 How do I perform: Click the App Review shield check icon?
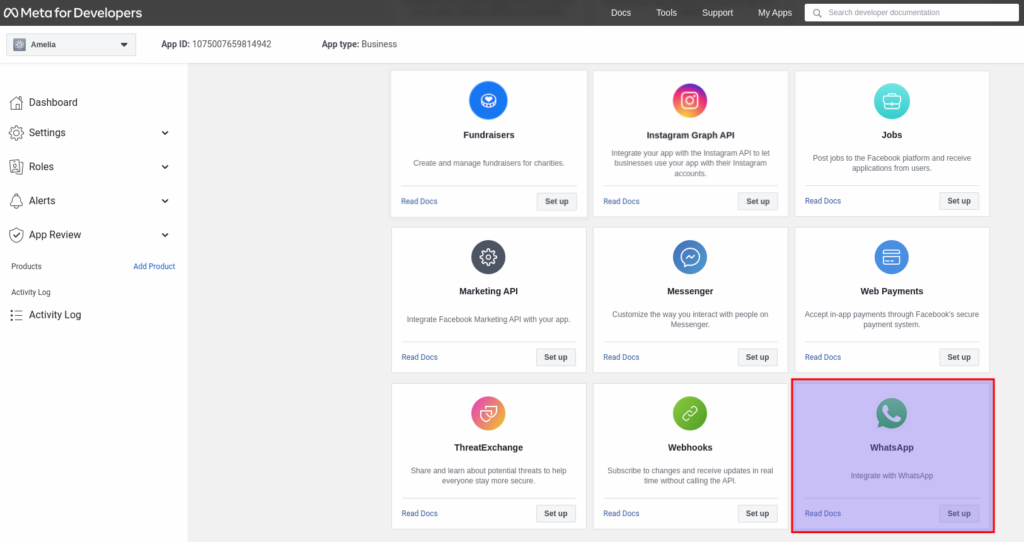pyautogui.click(x=16, y=234)
